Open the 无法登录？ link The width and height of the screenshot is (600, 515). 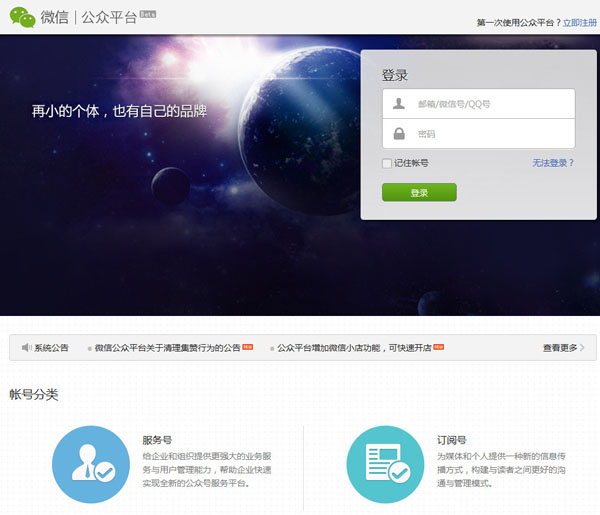(553, 163)
